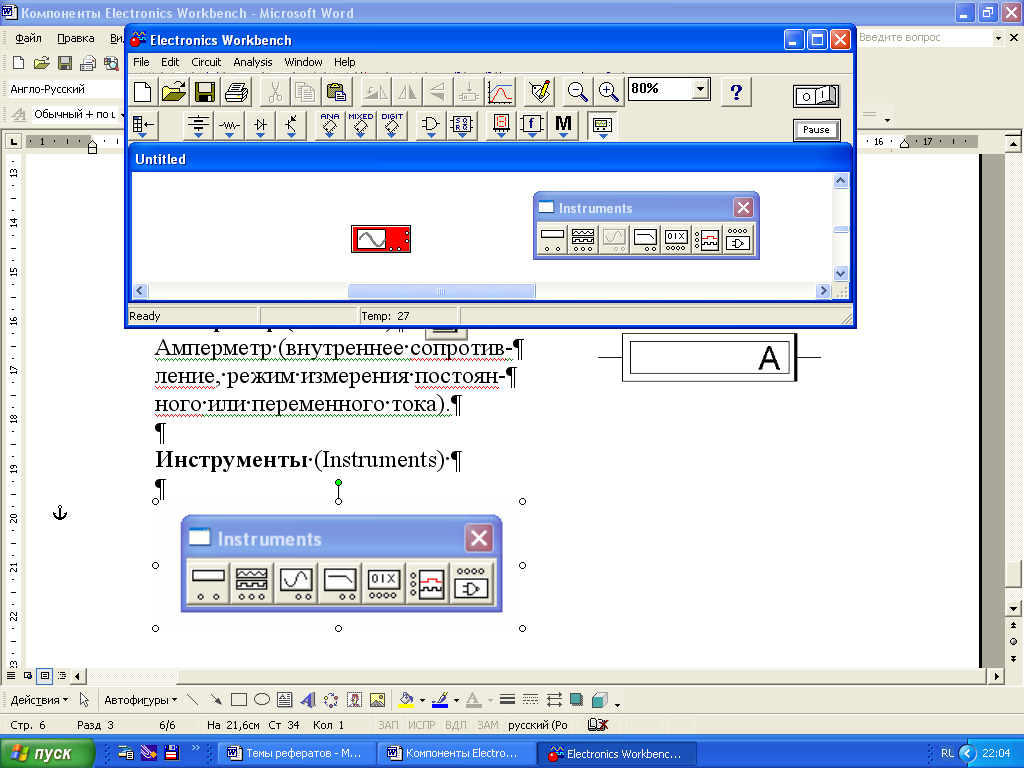The height and width of the screenshot is (768, 1024).
Task: Select the Line drawing tool in Word
Action: pos(192,700)
